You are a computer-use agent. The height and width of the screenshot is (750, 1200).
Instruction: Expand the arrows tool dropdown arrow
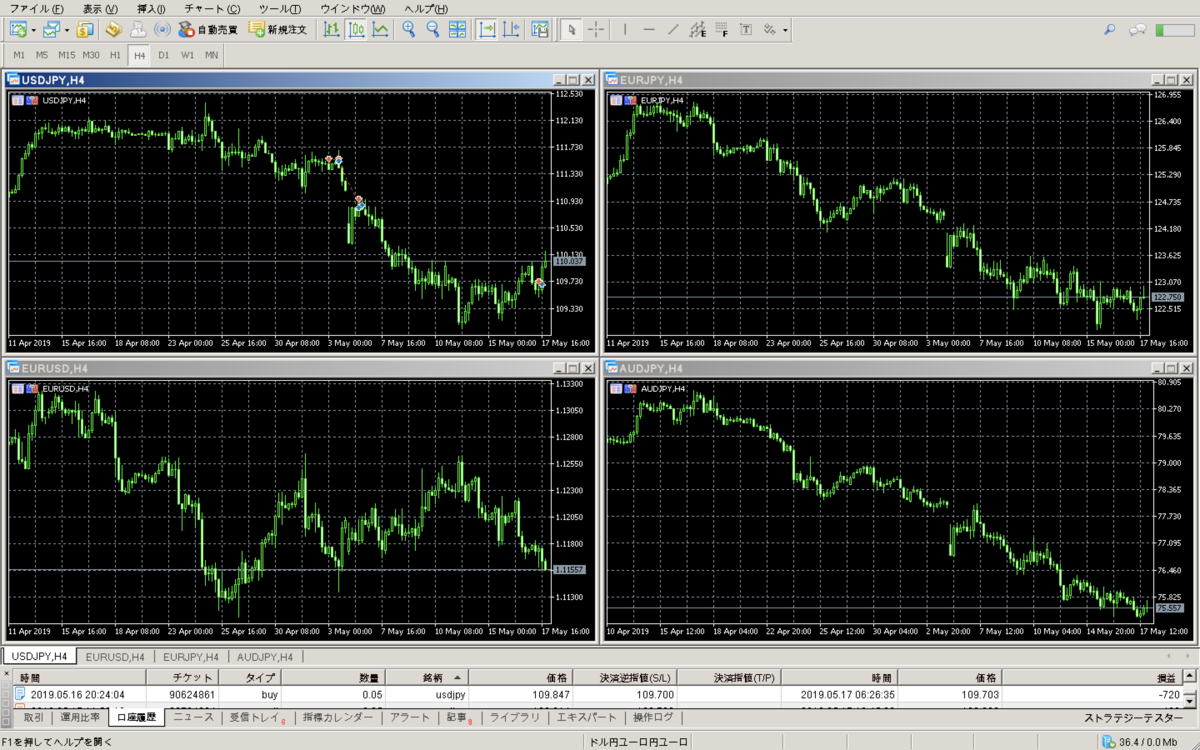785,30
